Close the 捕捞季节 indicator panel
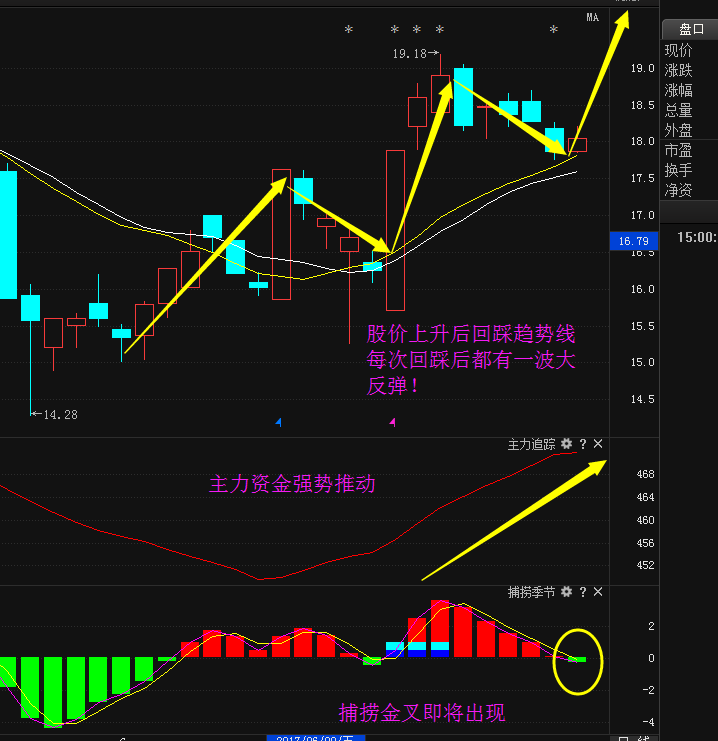The width and height of the screenshot is (718, 741). point(598,592)
